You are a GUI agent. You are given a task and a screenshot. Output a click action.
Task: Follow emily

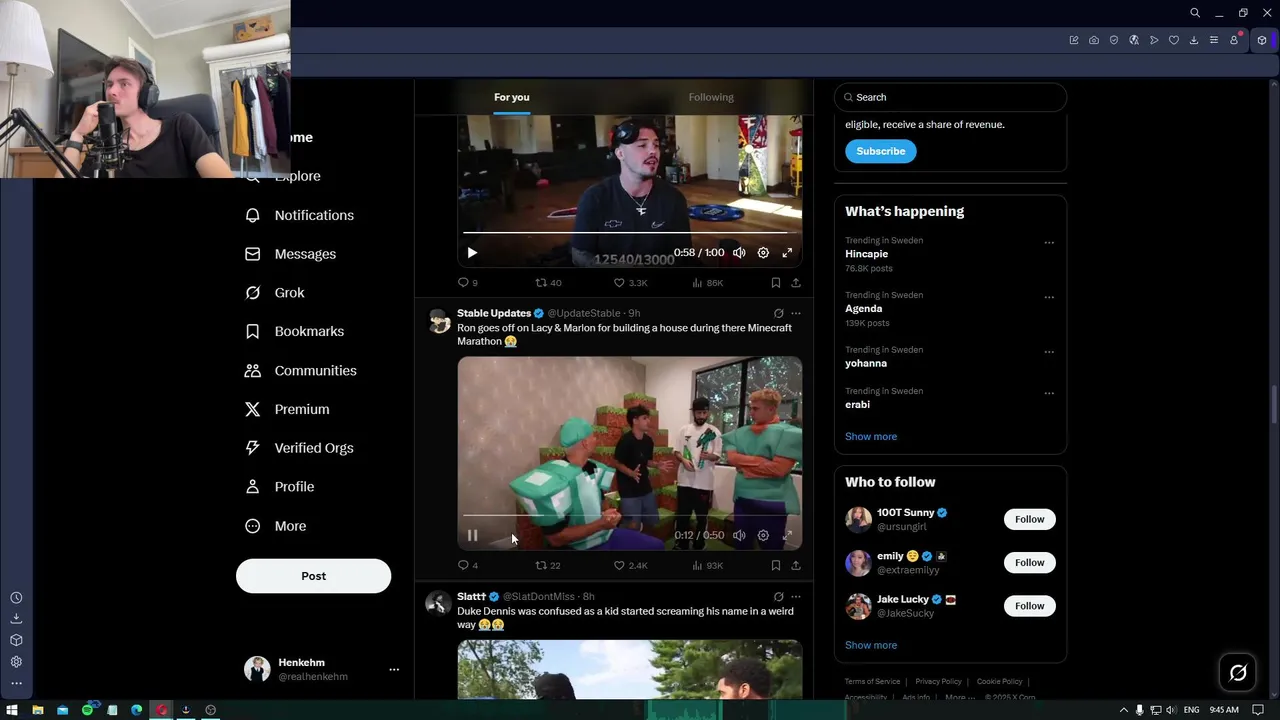(1030, 562)
